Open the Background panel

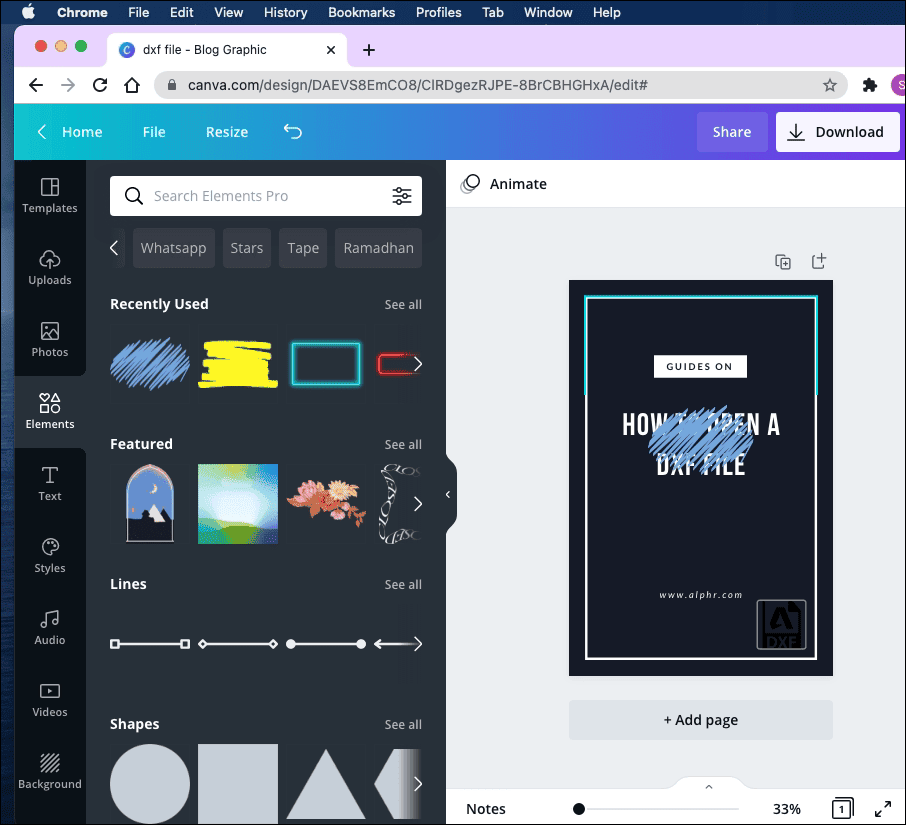[50, 770]
